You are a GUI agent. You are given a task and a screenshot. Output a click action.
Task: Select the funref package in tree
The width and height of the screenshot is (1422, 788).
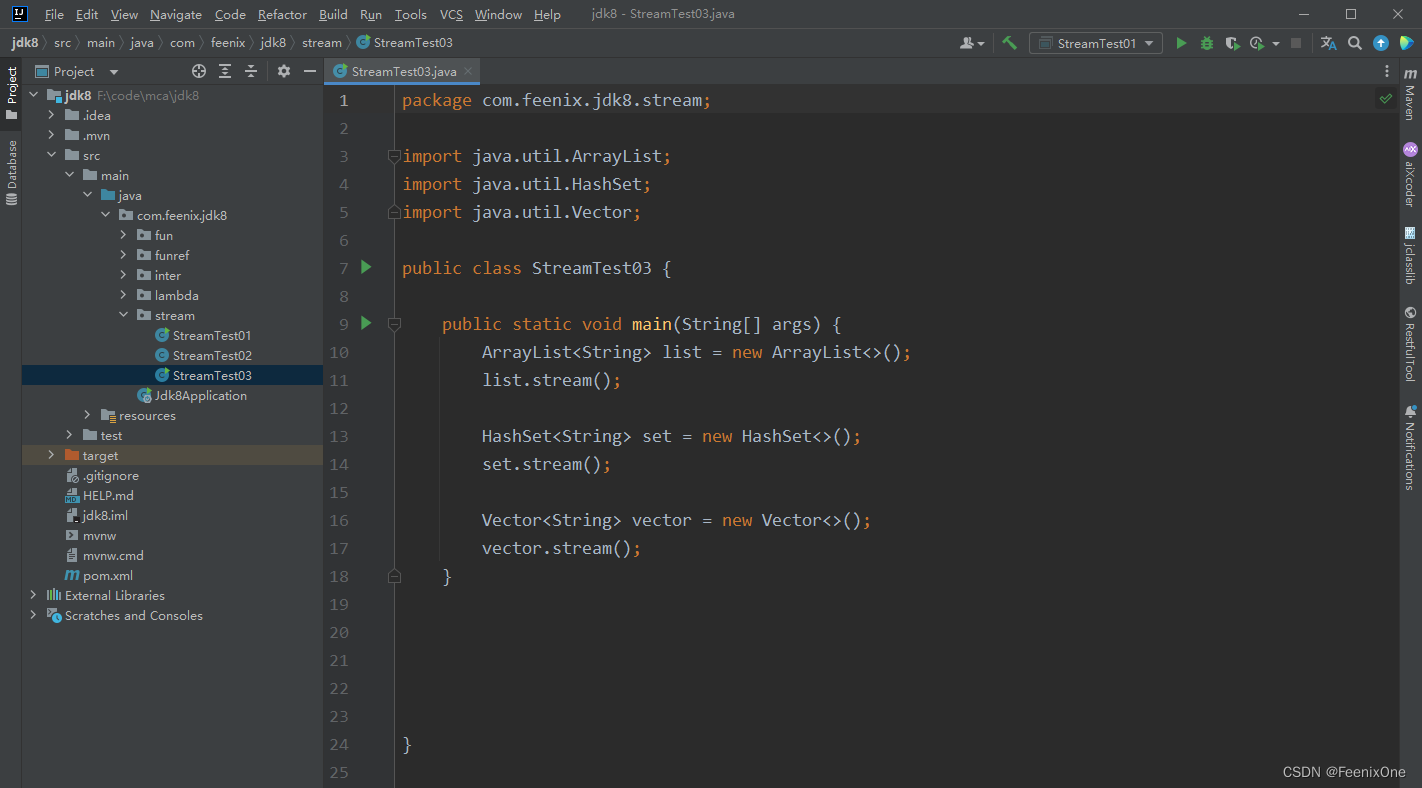pos(172,255)
